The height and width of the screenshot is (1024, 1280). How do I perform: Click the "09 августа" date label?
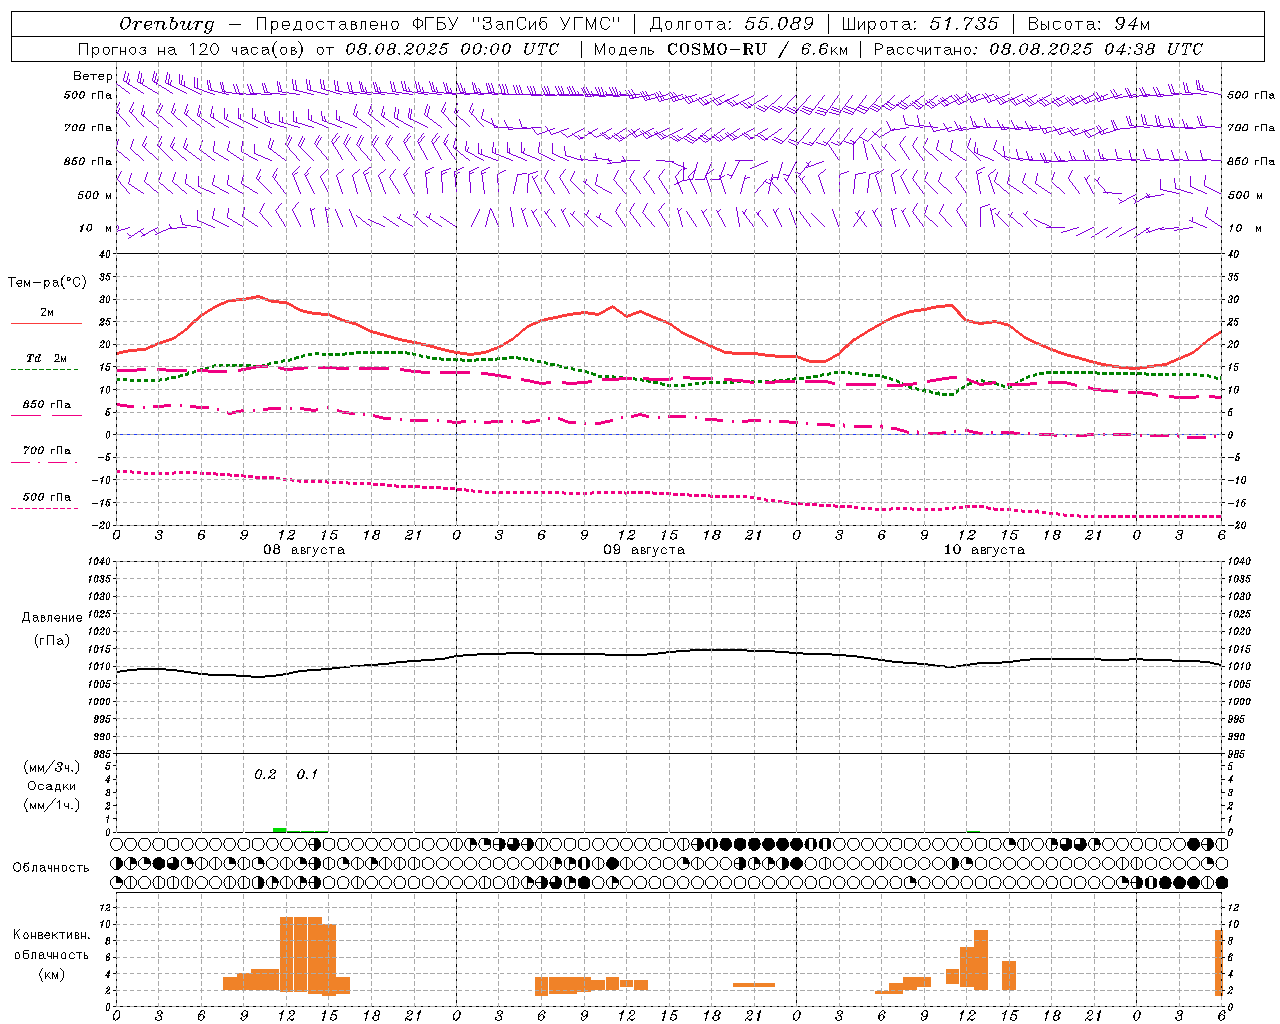click(x=644, y=550)
